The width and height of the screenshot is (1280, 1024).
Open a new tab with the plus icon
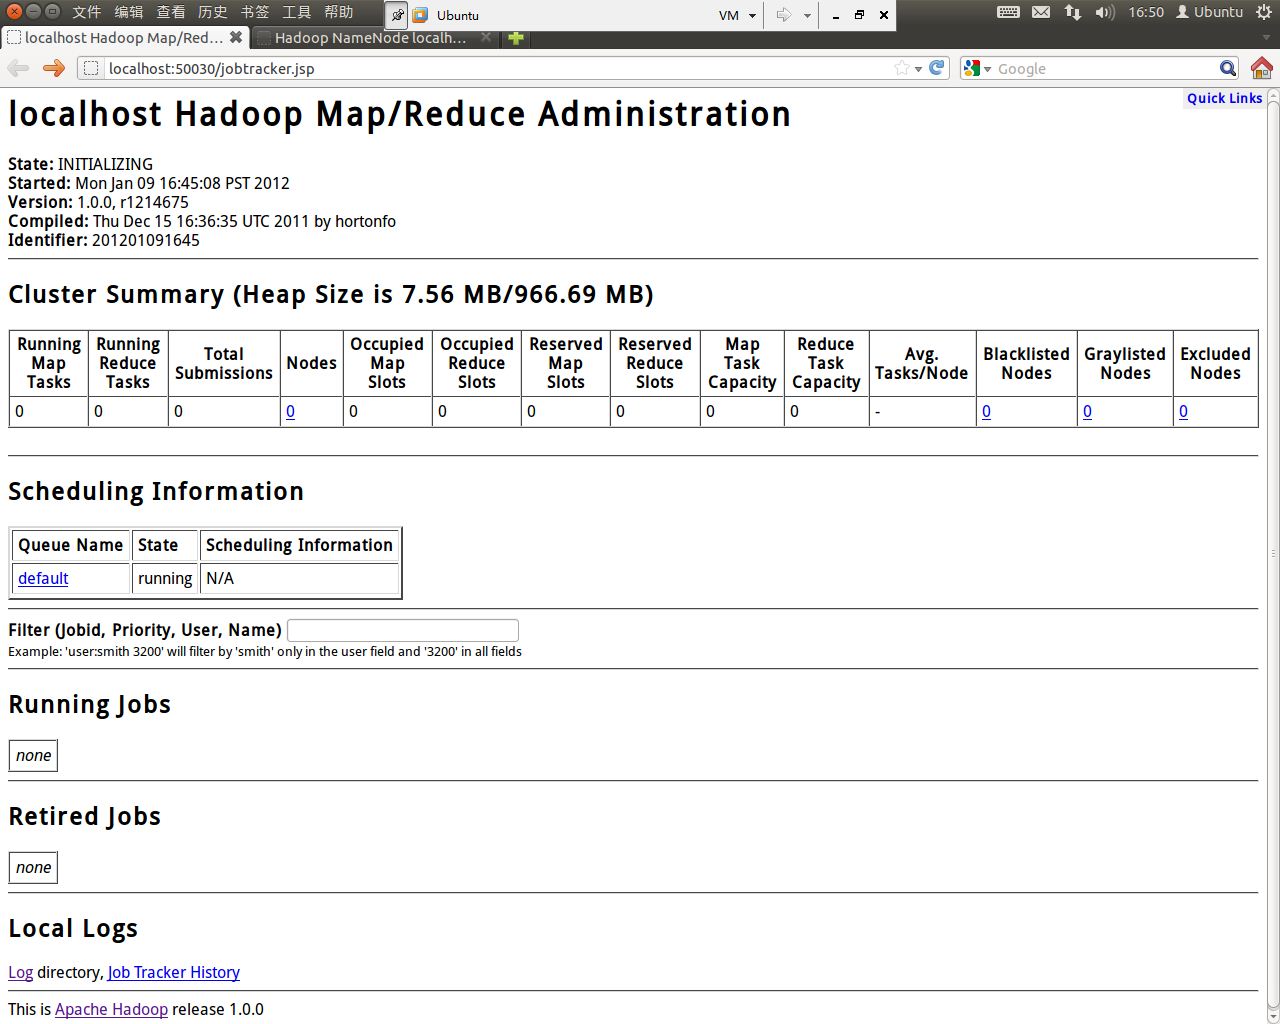[x=516, y=38]
